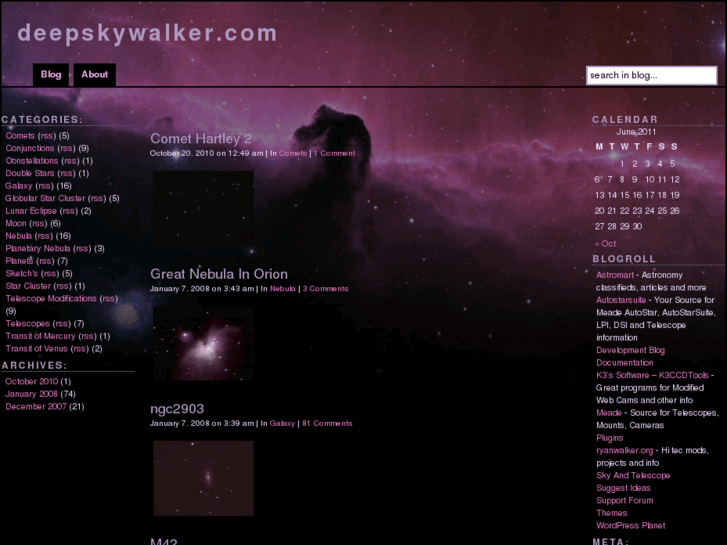
Task: Open the January 2008 archive
Action: (31, 394)
